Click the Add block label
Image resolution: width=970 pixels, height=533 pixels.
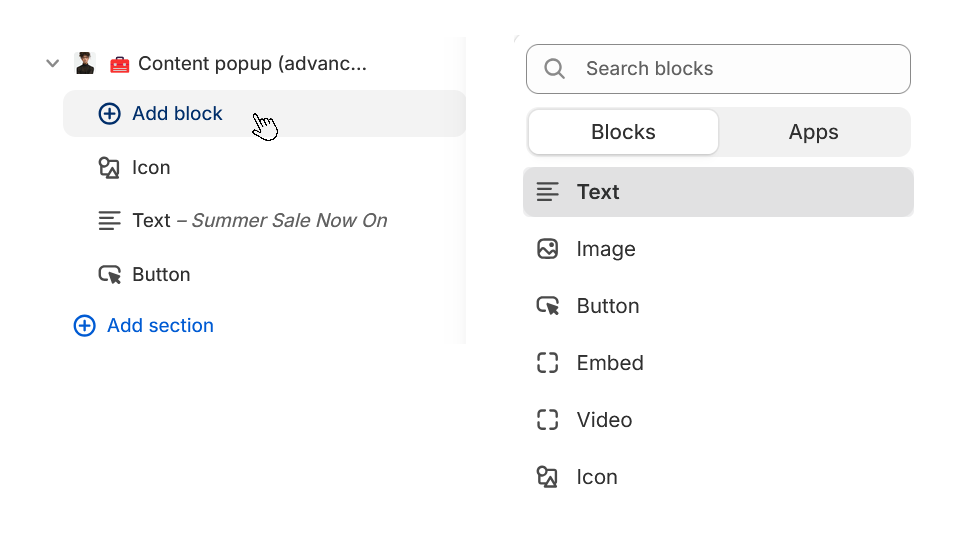click(177, 113)
